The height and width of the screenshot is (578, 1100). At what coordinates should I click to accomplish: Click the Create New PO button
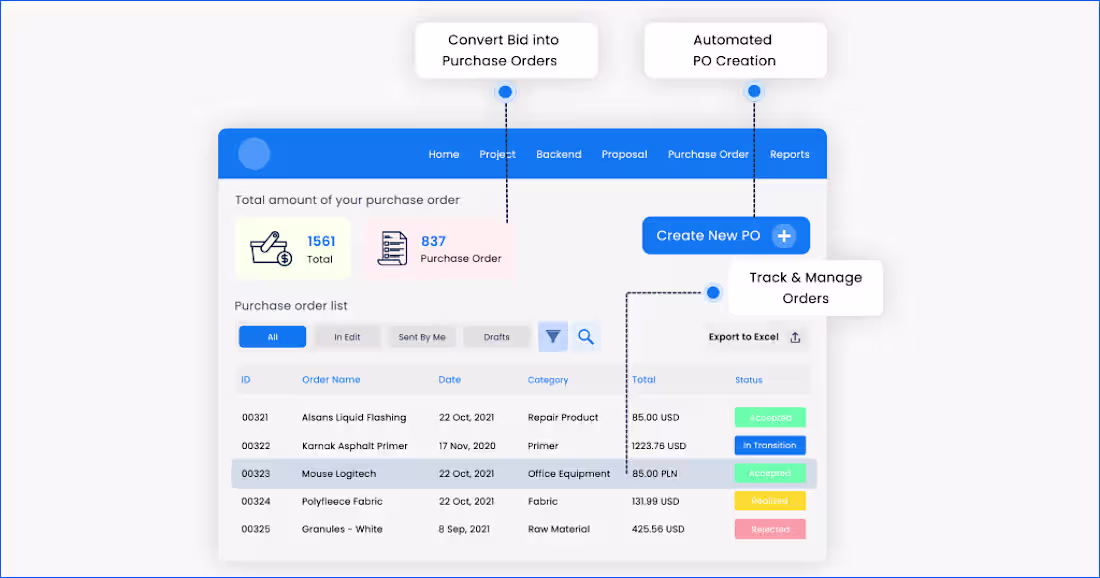point(726,235)
